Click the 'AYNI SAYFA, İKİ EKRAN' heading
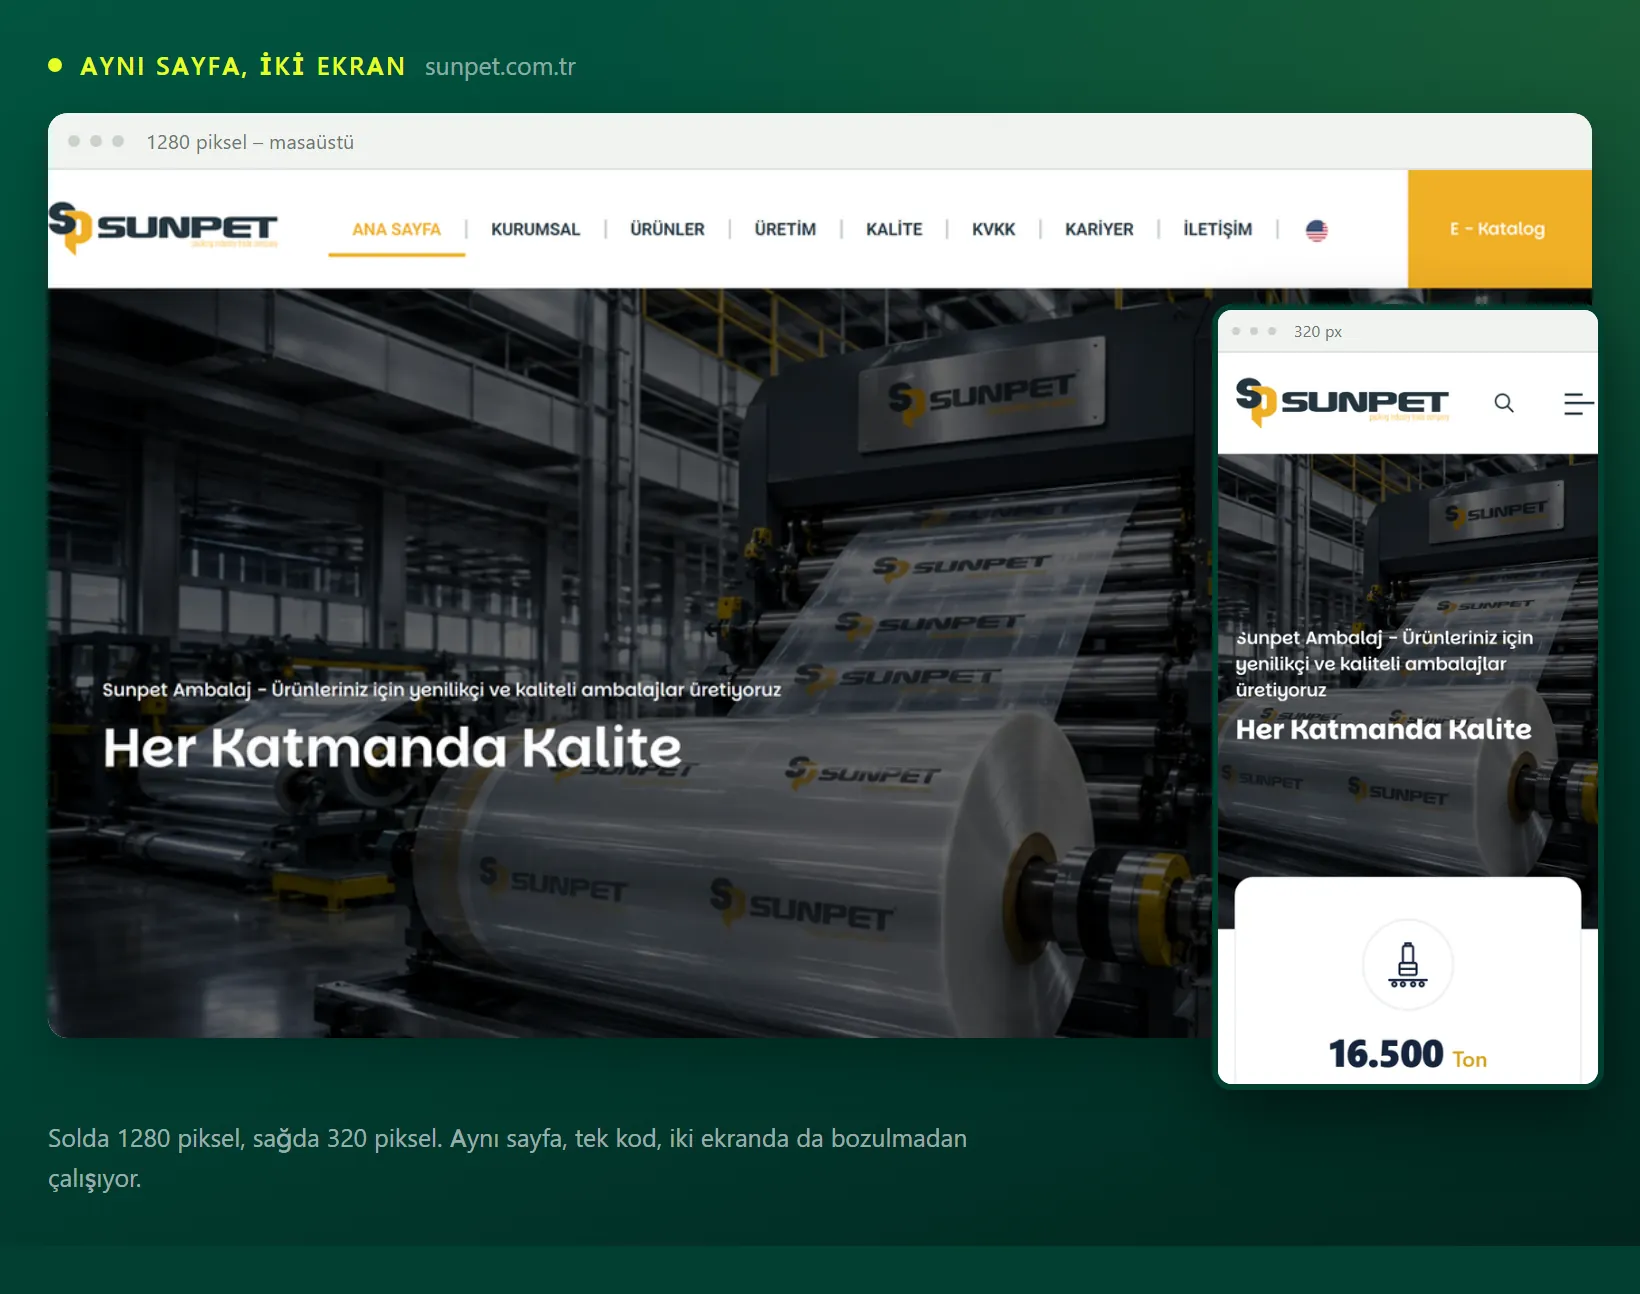 [x=243, y=66]
